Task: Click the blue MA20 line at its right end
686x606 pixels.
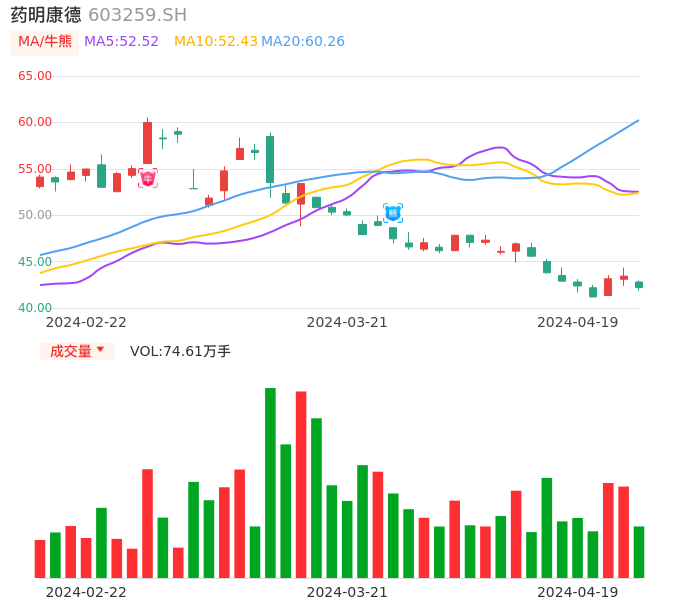Action: coord(636,122)
